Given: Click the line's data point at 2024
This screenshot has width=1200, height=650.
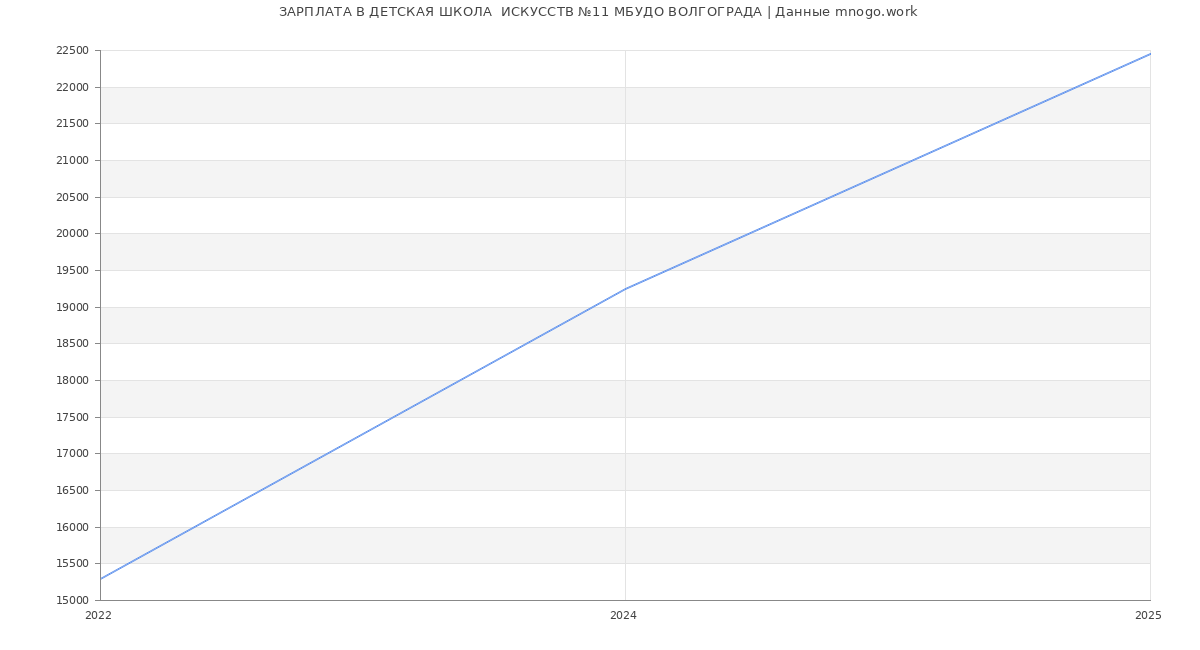Looking at the screenshot, I should [625, 289].
